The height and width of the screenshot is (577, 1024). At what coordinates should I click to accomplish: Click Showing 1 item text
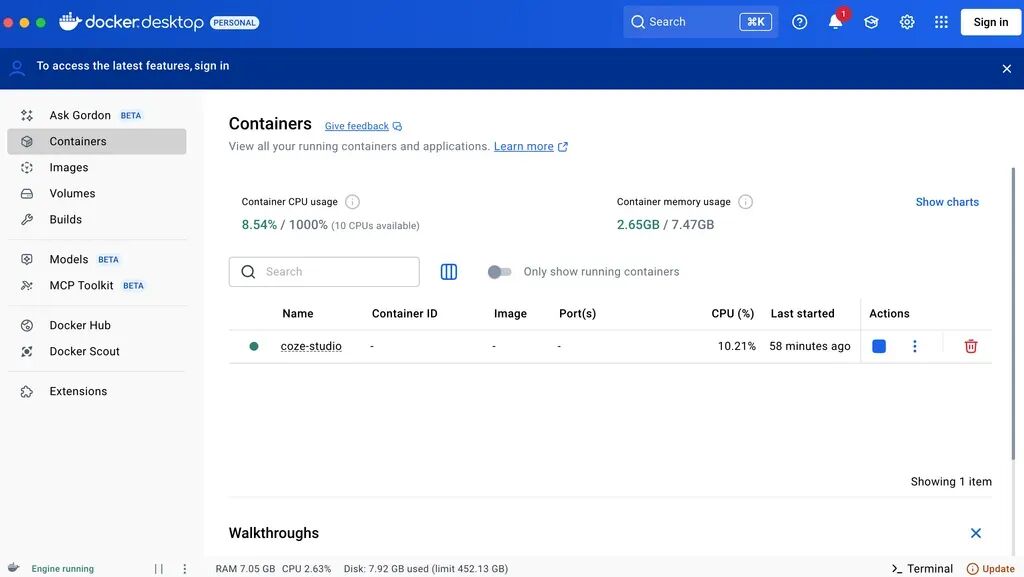pyautogui.click(x=951, y=482)
